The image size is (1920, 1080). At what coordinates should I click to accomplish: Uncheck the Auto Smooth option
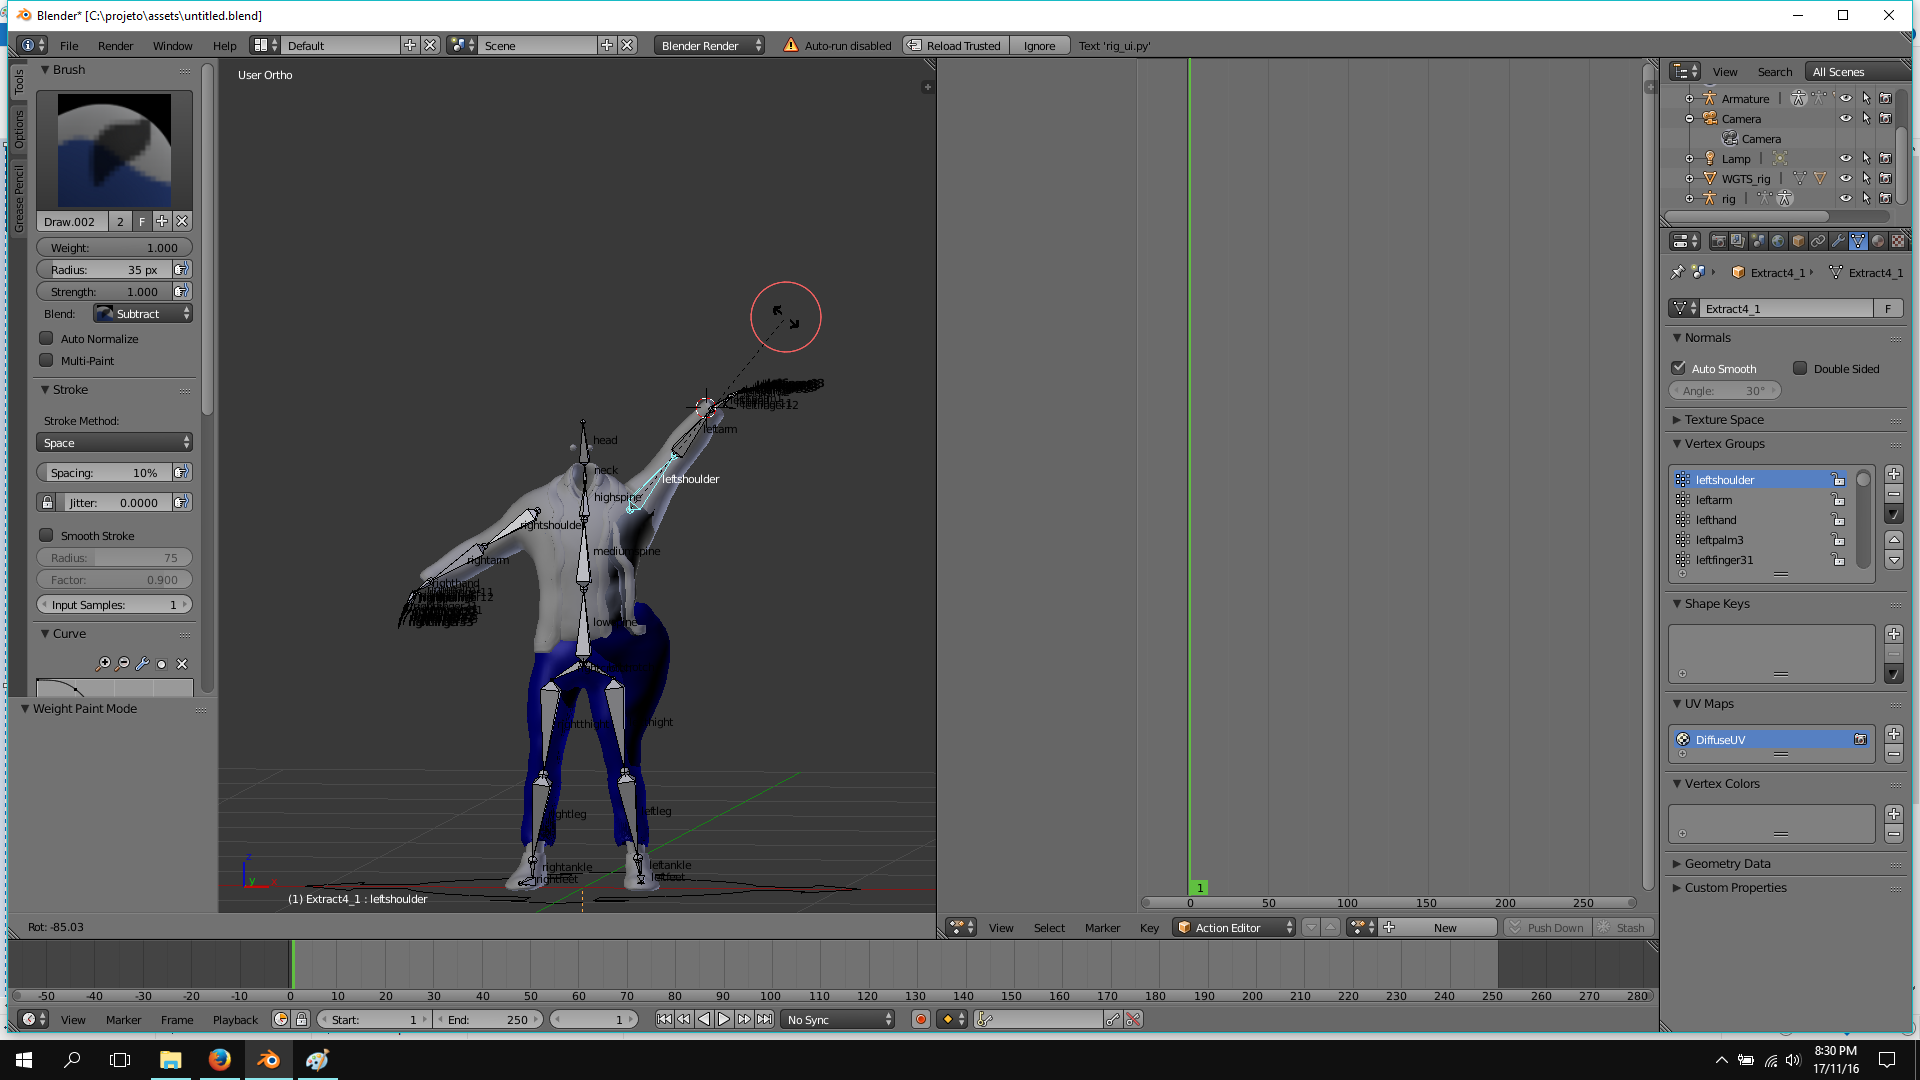pyautogui.click(x=1679, y=369)
